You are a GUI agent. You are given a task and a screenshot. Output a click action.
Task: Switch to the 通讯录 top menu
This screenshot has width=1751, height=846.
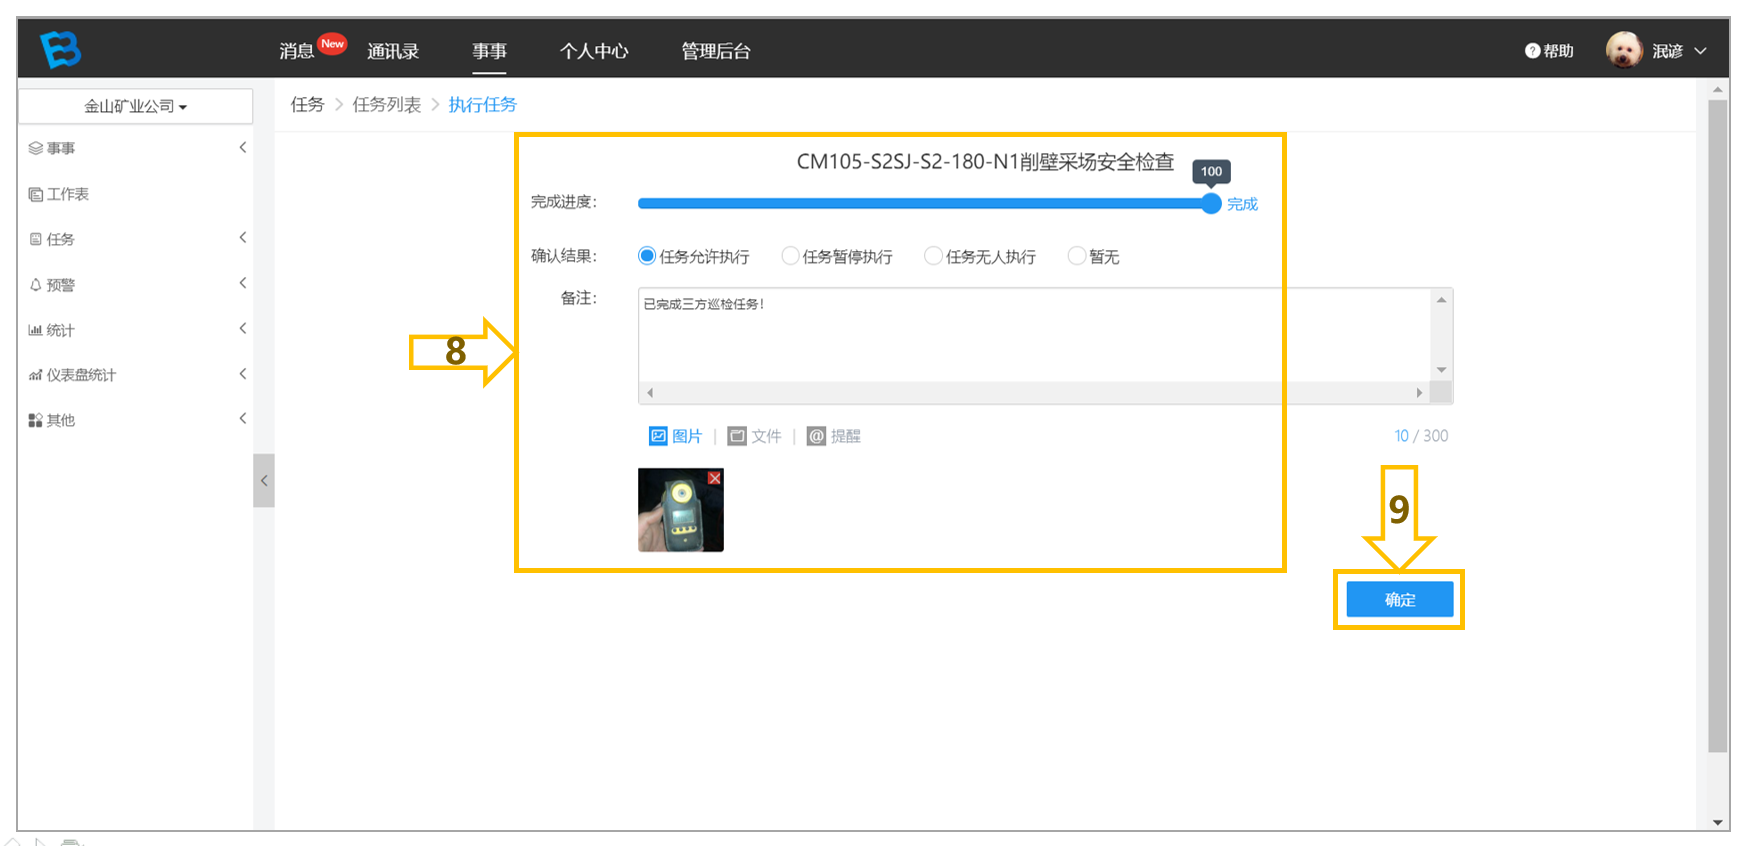[393, 51]
